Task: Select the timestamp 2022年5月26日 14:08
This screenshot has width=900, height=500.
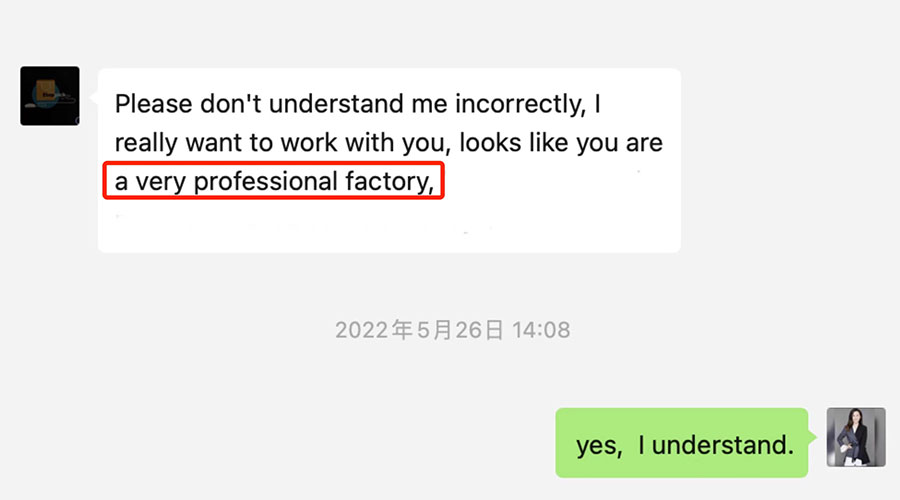Action: pyautogui.click(x=452, y=329)
